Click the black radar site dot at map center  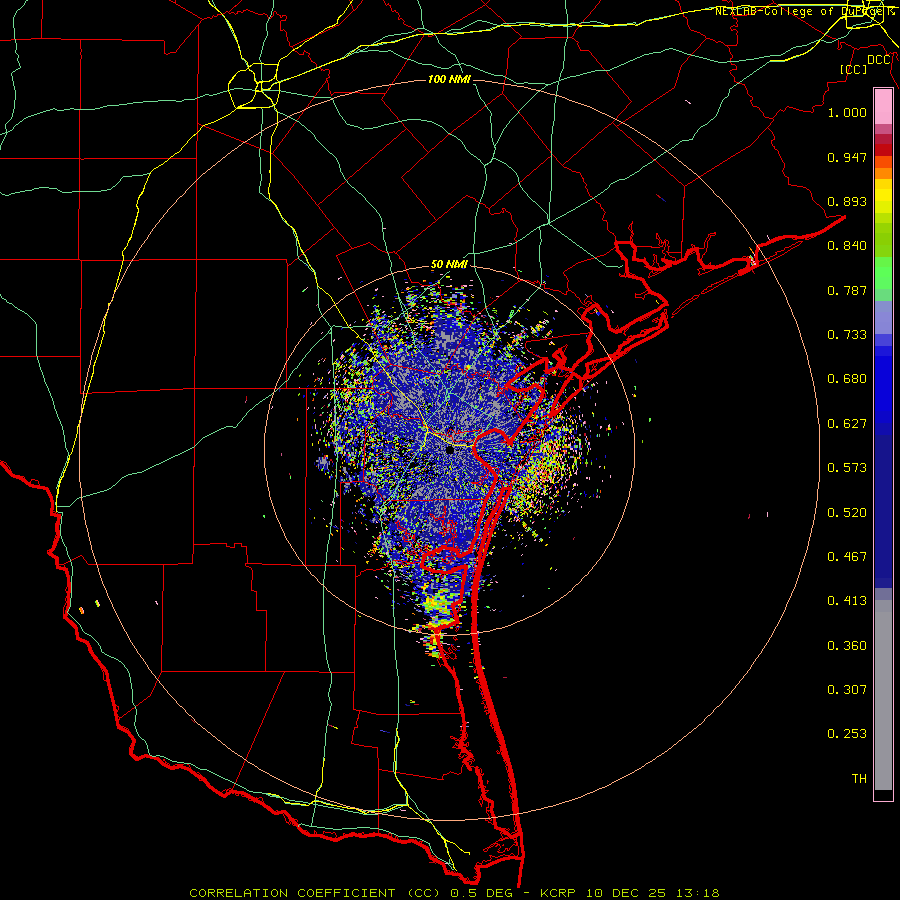pos(450,450)
